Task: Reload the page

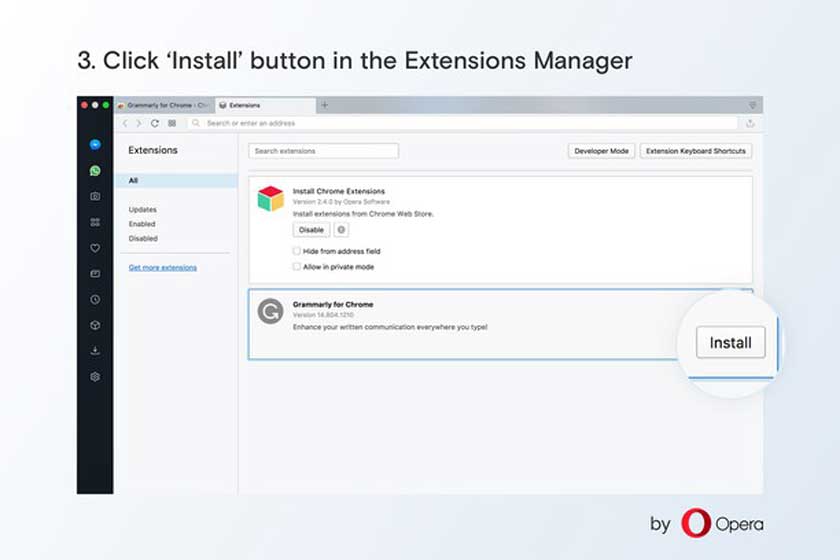Action: [155, 123]
